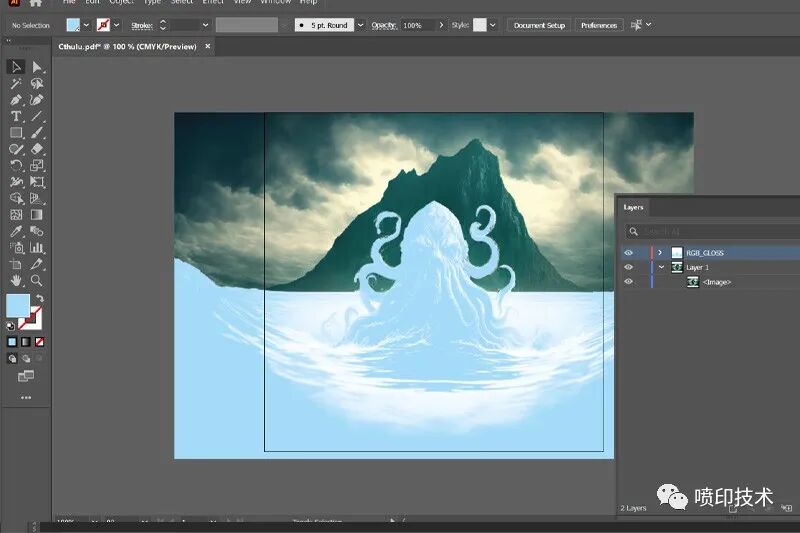Image resolution: width=800 pixels, height=533 pixels.
Task: Select the Zoom tool
Action: tap(37, 280)
